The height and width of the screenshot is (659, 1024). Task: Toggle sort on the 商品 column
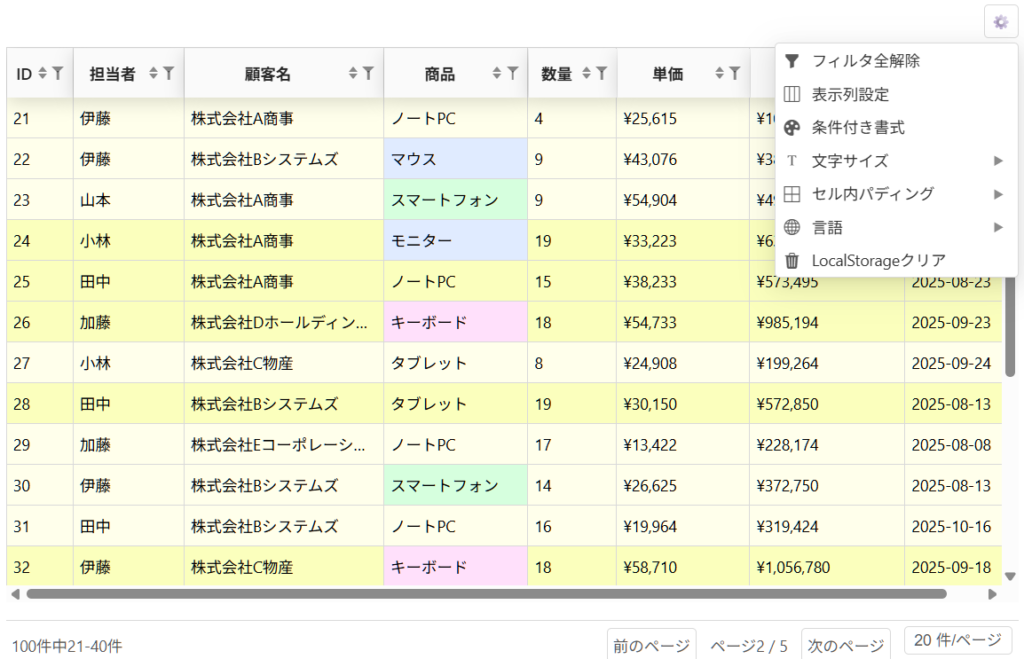coord(497,73)
